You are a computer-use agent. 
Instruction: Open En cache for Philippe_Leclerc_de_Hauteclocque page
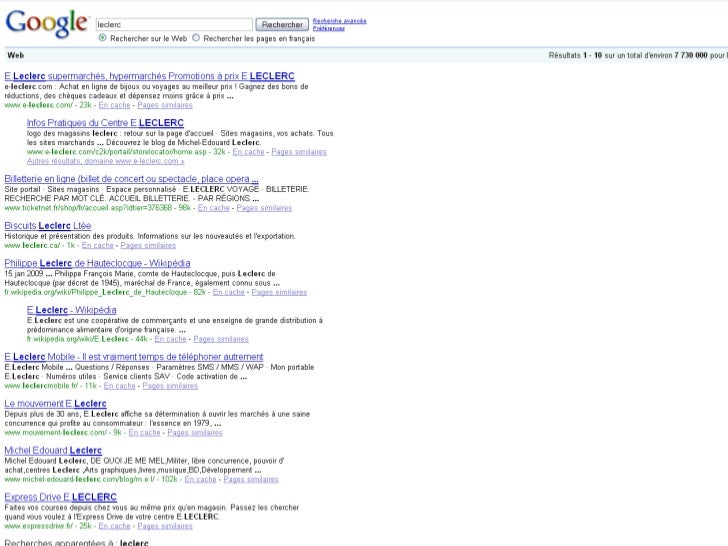tap(228, 292)
